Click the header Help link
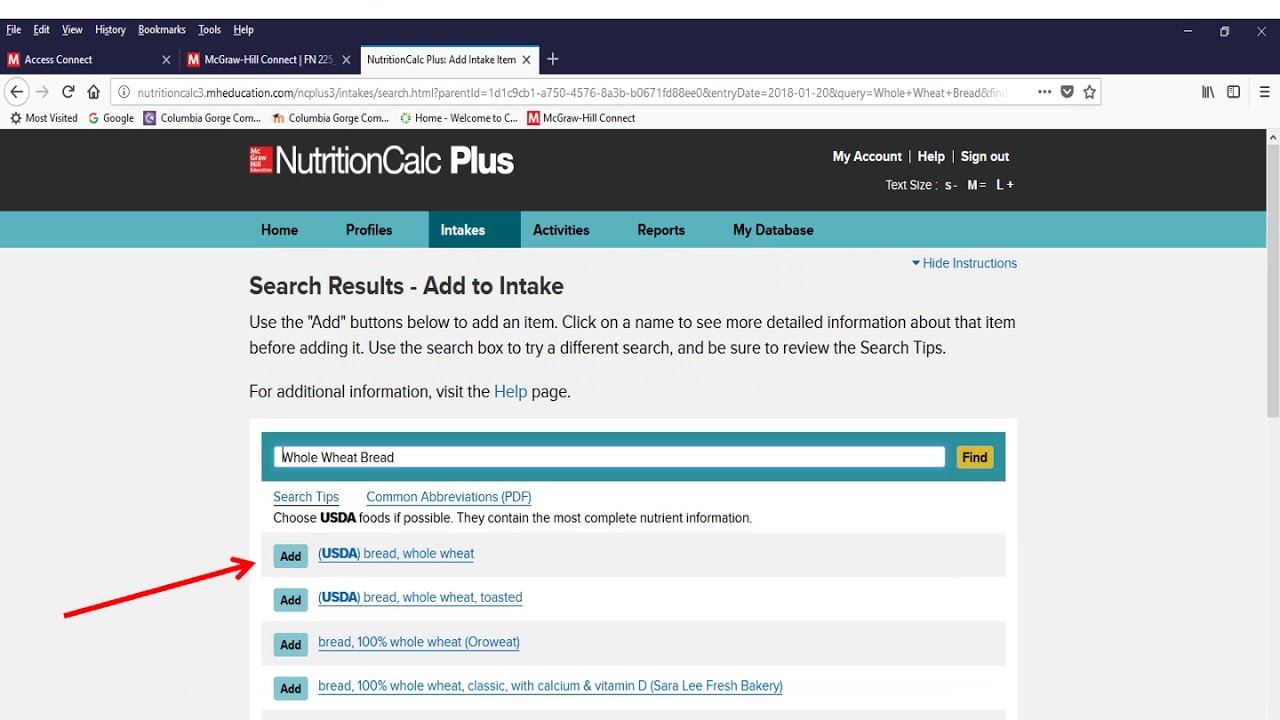1280x720 pixels. click(x=931, y=156)
